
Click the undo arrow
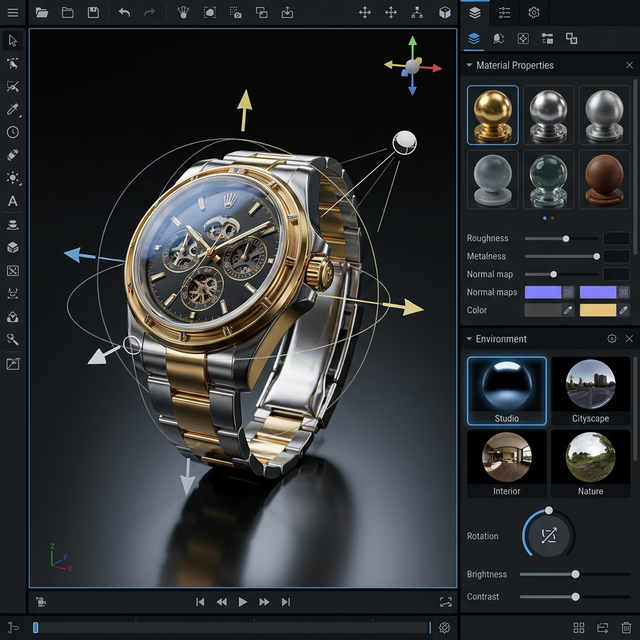(x=124, y=13)
